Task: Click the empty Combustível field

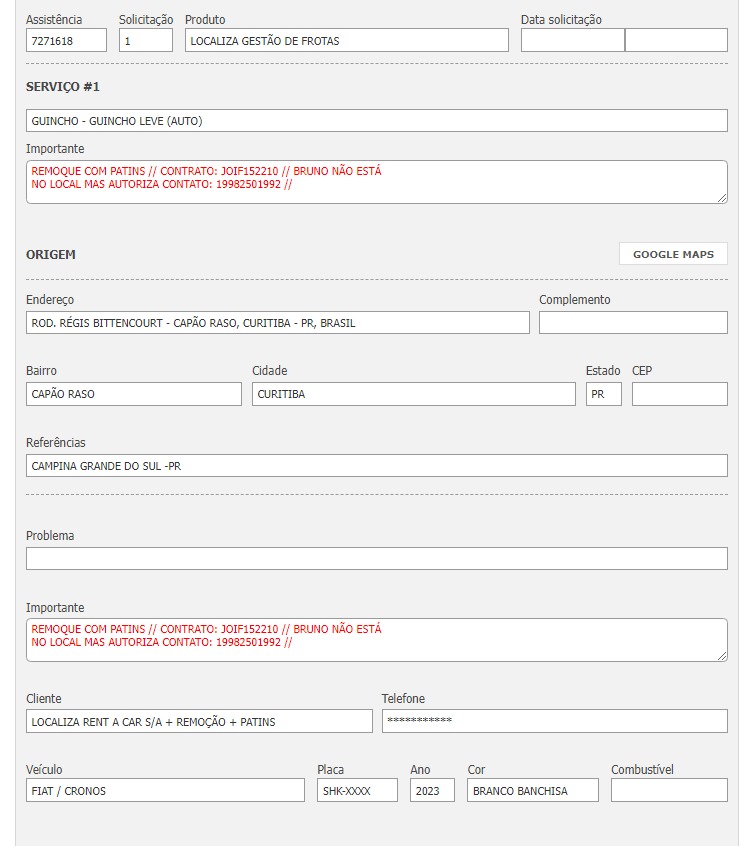Action: click(669, 791)
